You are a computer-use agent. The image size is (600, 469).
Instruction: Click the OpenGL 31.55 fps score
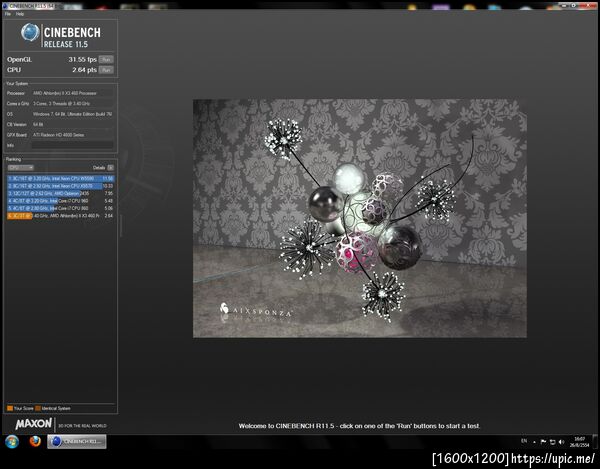[82, 59]
